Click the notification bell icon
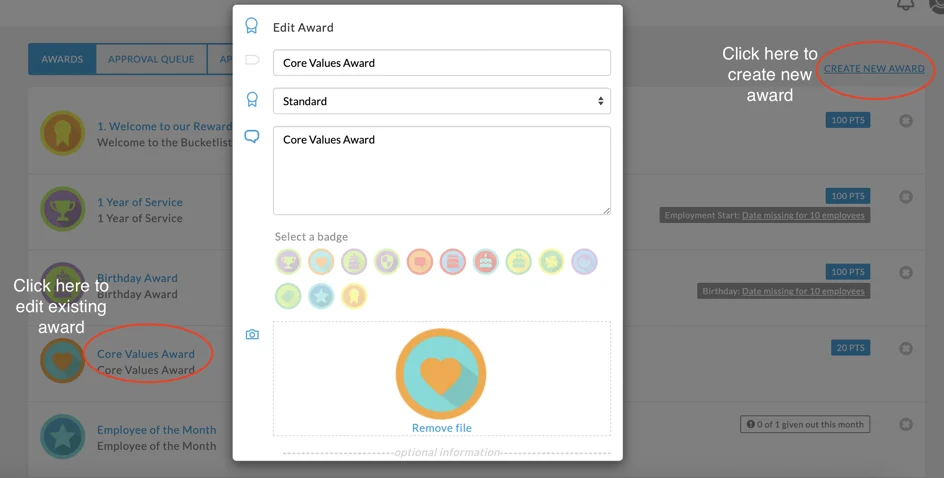The width and height of the screenshot is (944, 478). [x=905, y=5]
